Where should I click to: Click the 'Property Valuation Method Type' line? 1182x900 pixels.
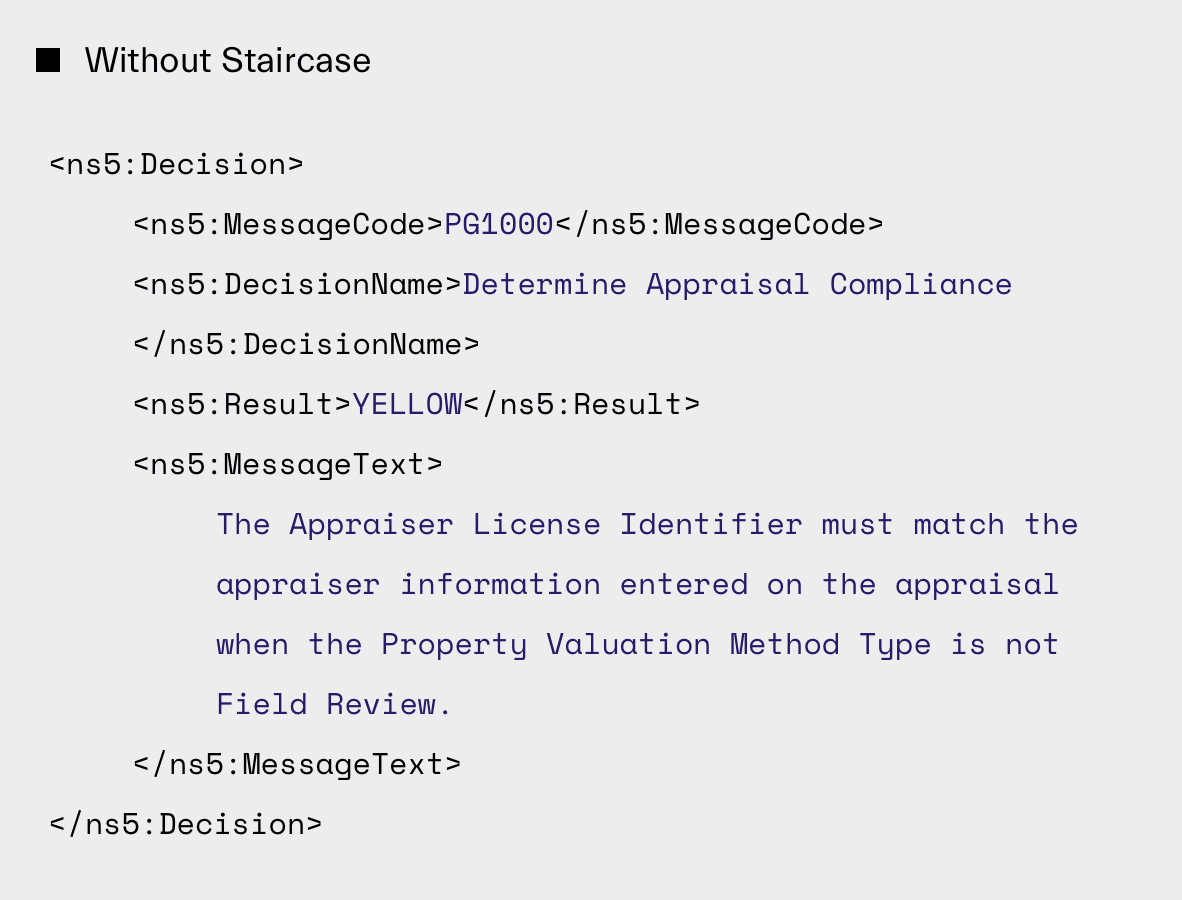[x=638, y=644]
